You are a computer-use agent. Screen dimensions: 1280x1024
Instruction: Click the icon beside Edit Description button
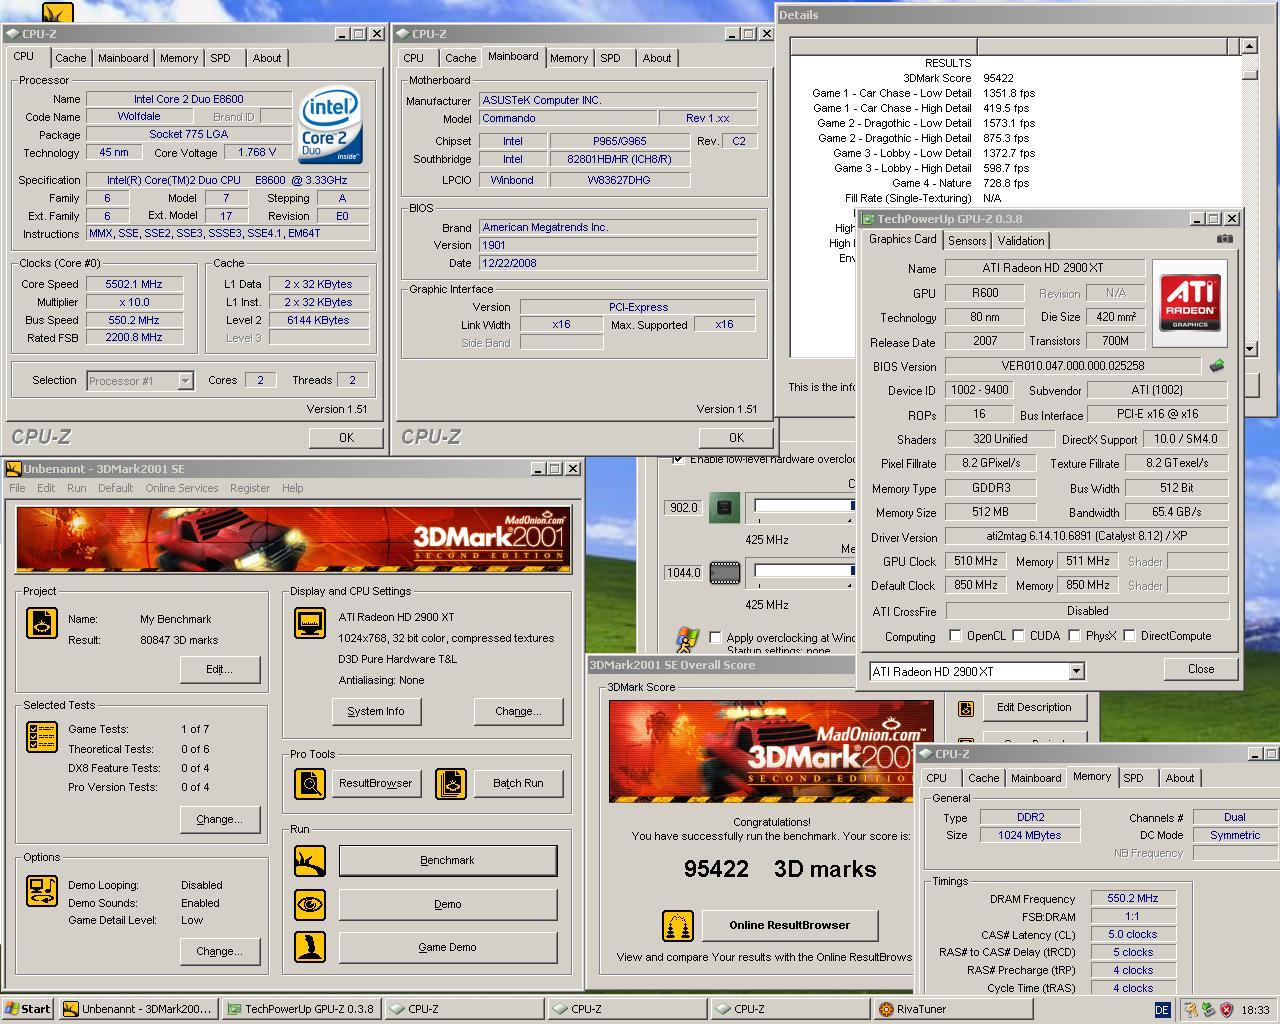pyautogui.click(x=965, y=708)
